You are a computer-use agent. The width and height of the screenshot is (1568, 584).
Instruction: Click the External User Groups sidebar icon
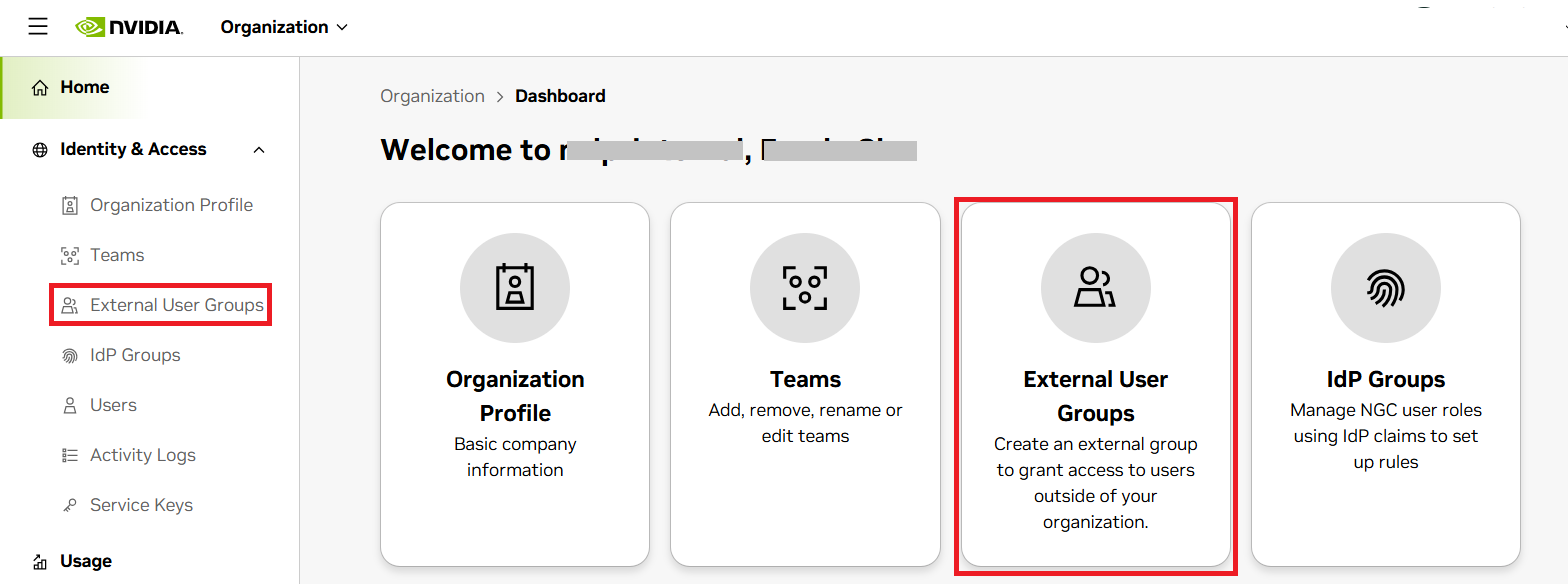tap(70, 305)
